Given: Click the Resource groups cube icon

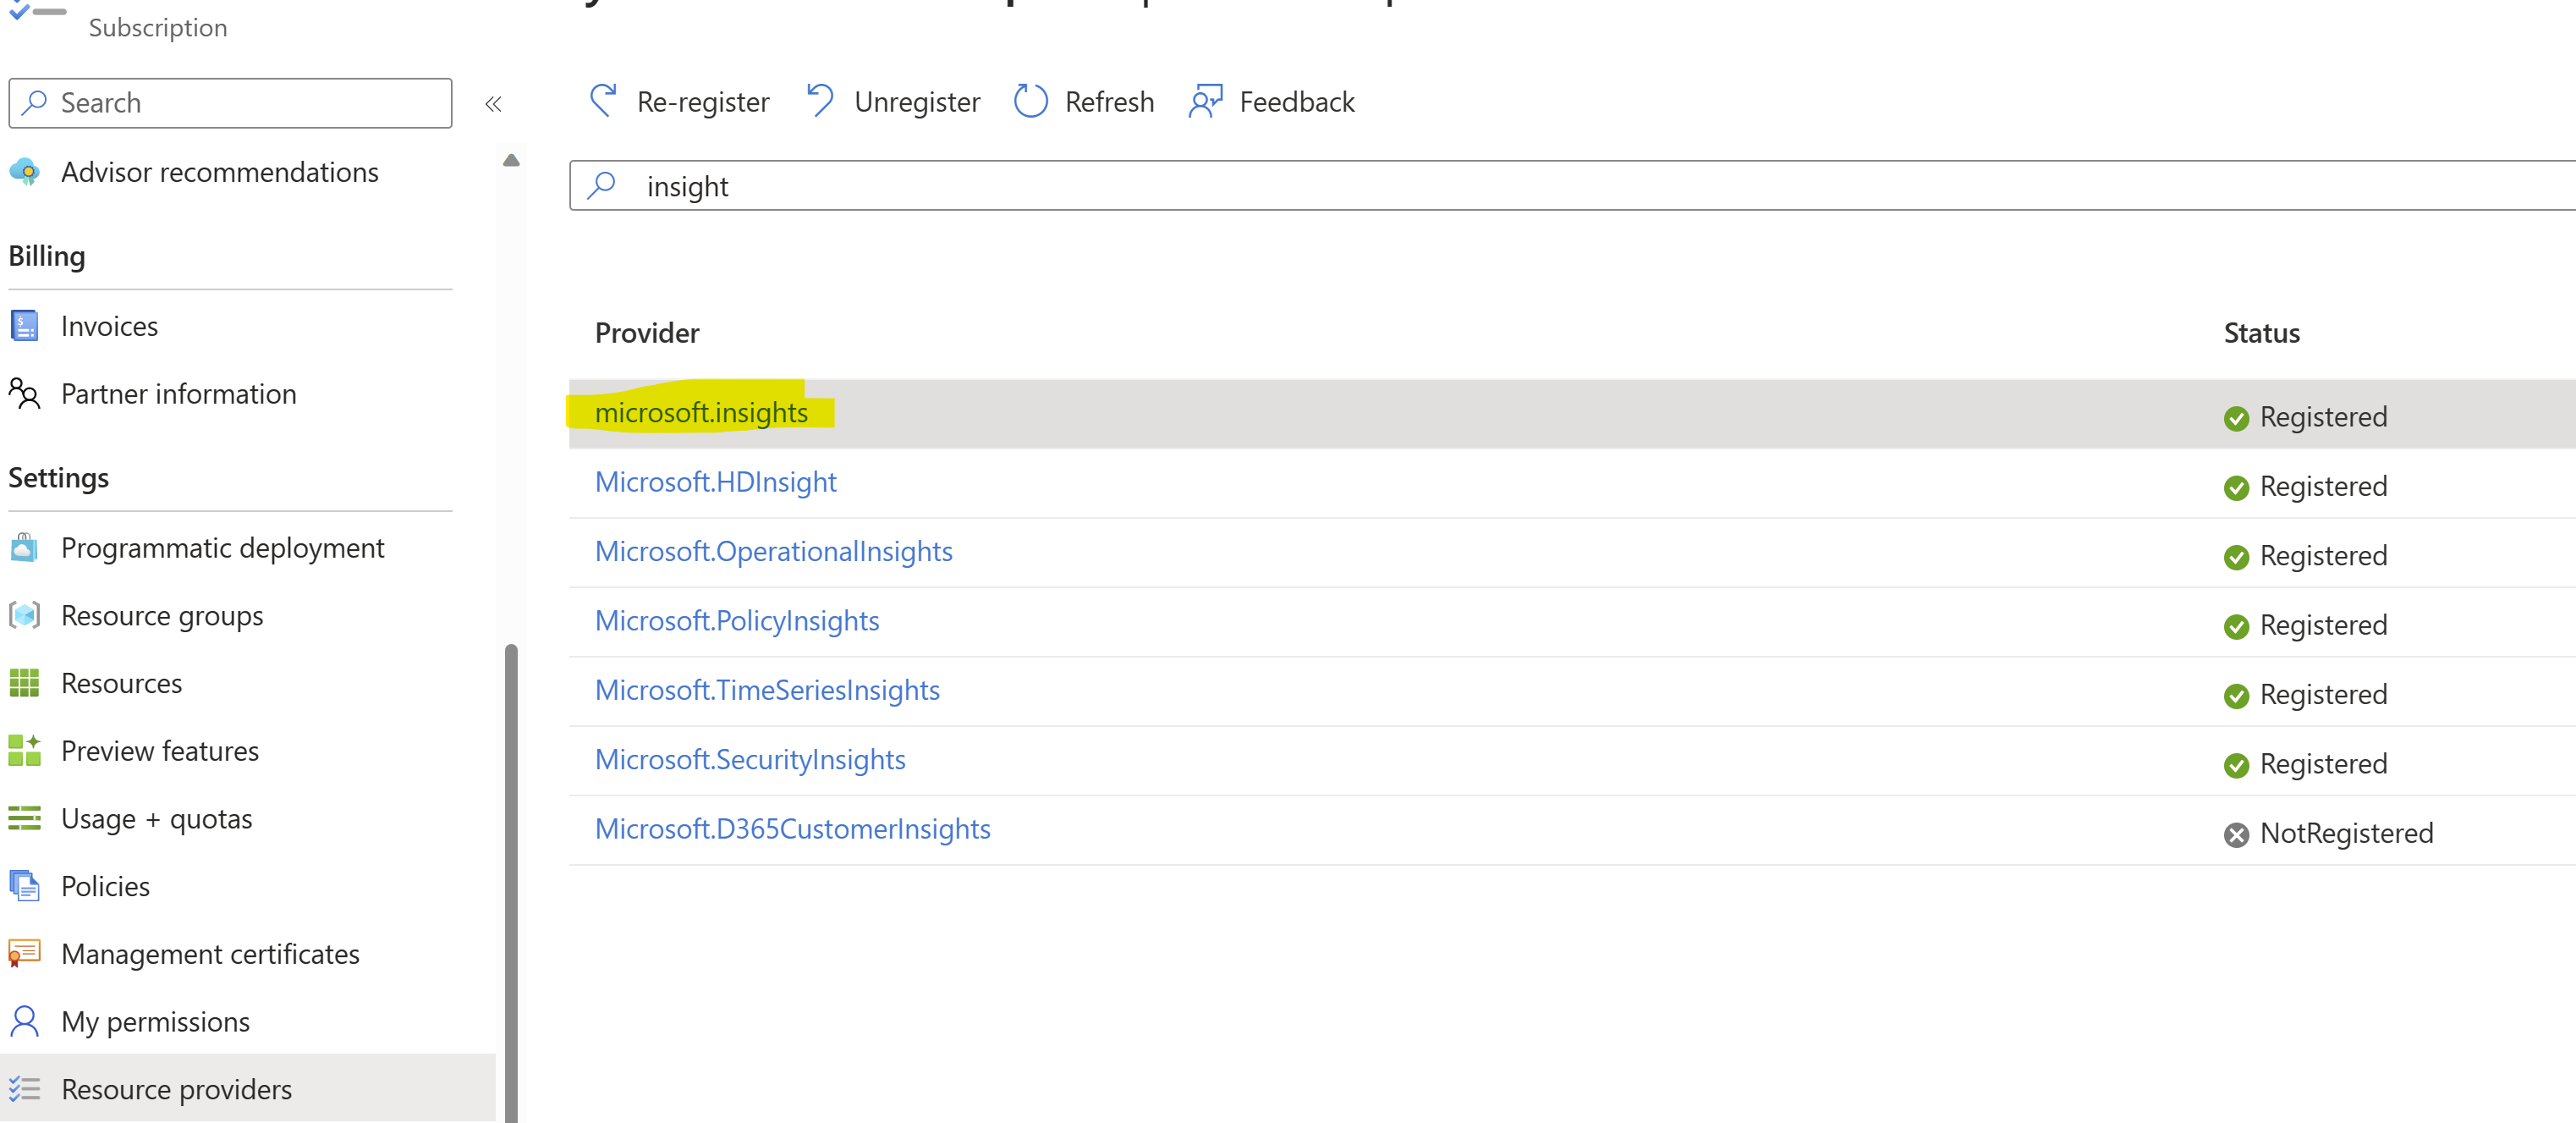Looking at the screenshot, I should pos(24,615).
